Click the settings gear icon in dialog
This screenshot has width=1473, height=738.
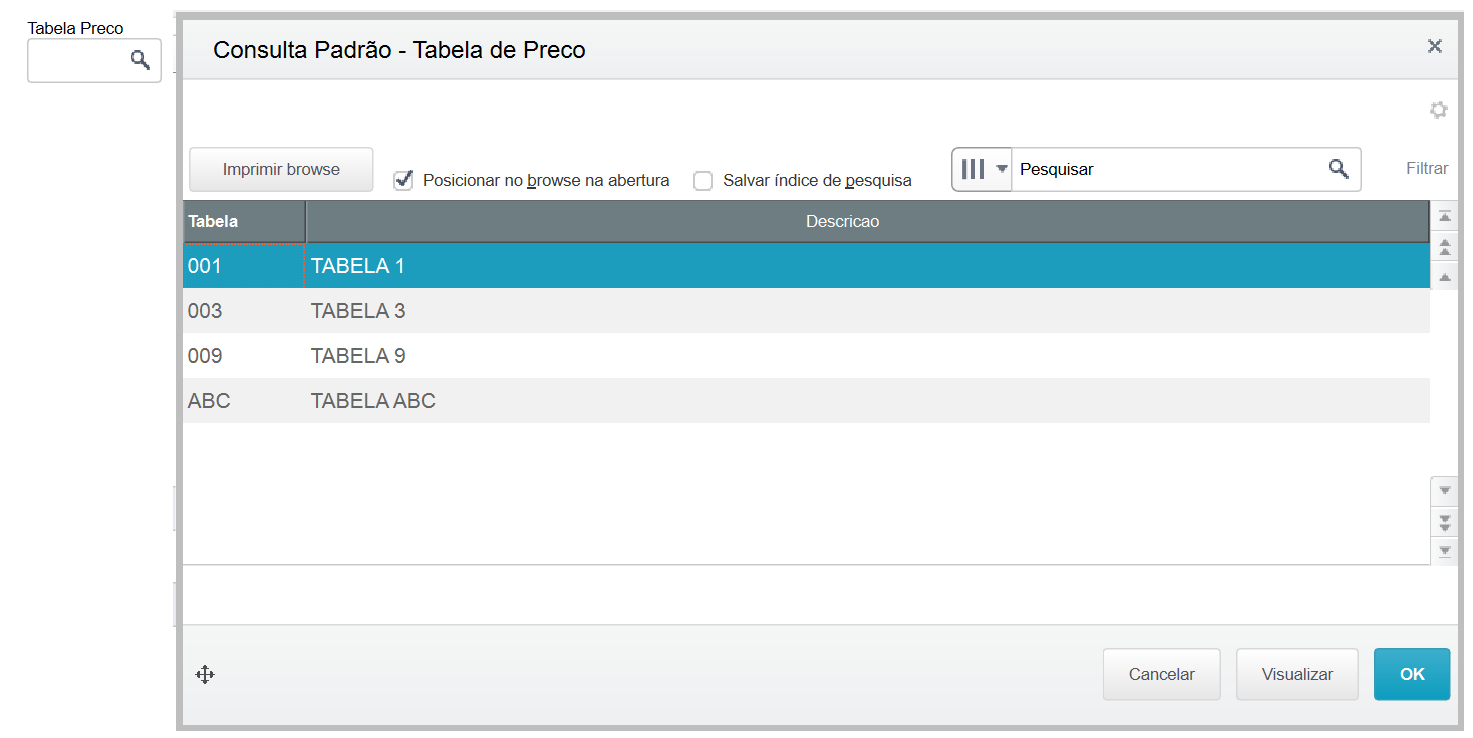click(x=1438, y=110)
